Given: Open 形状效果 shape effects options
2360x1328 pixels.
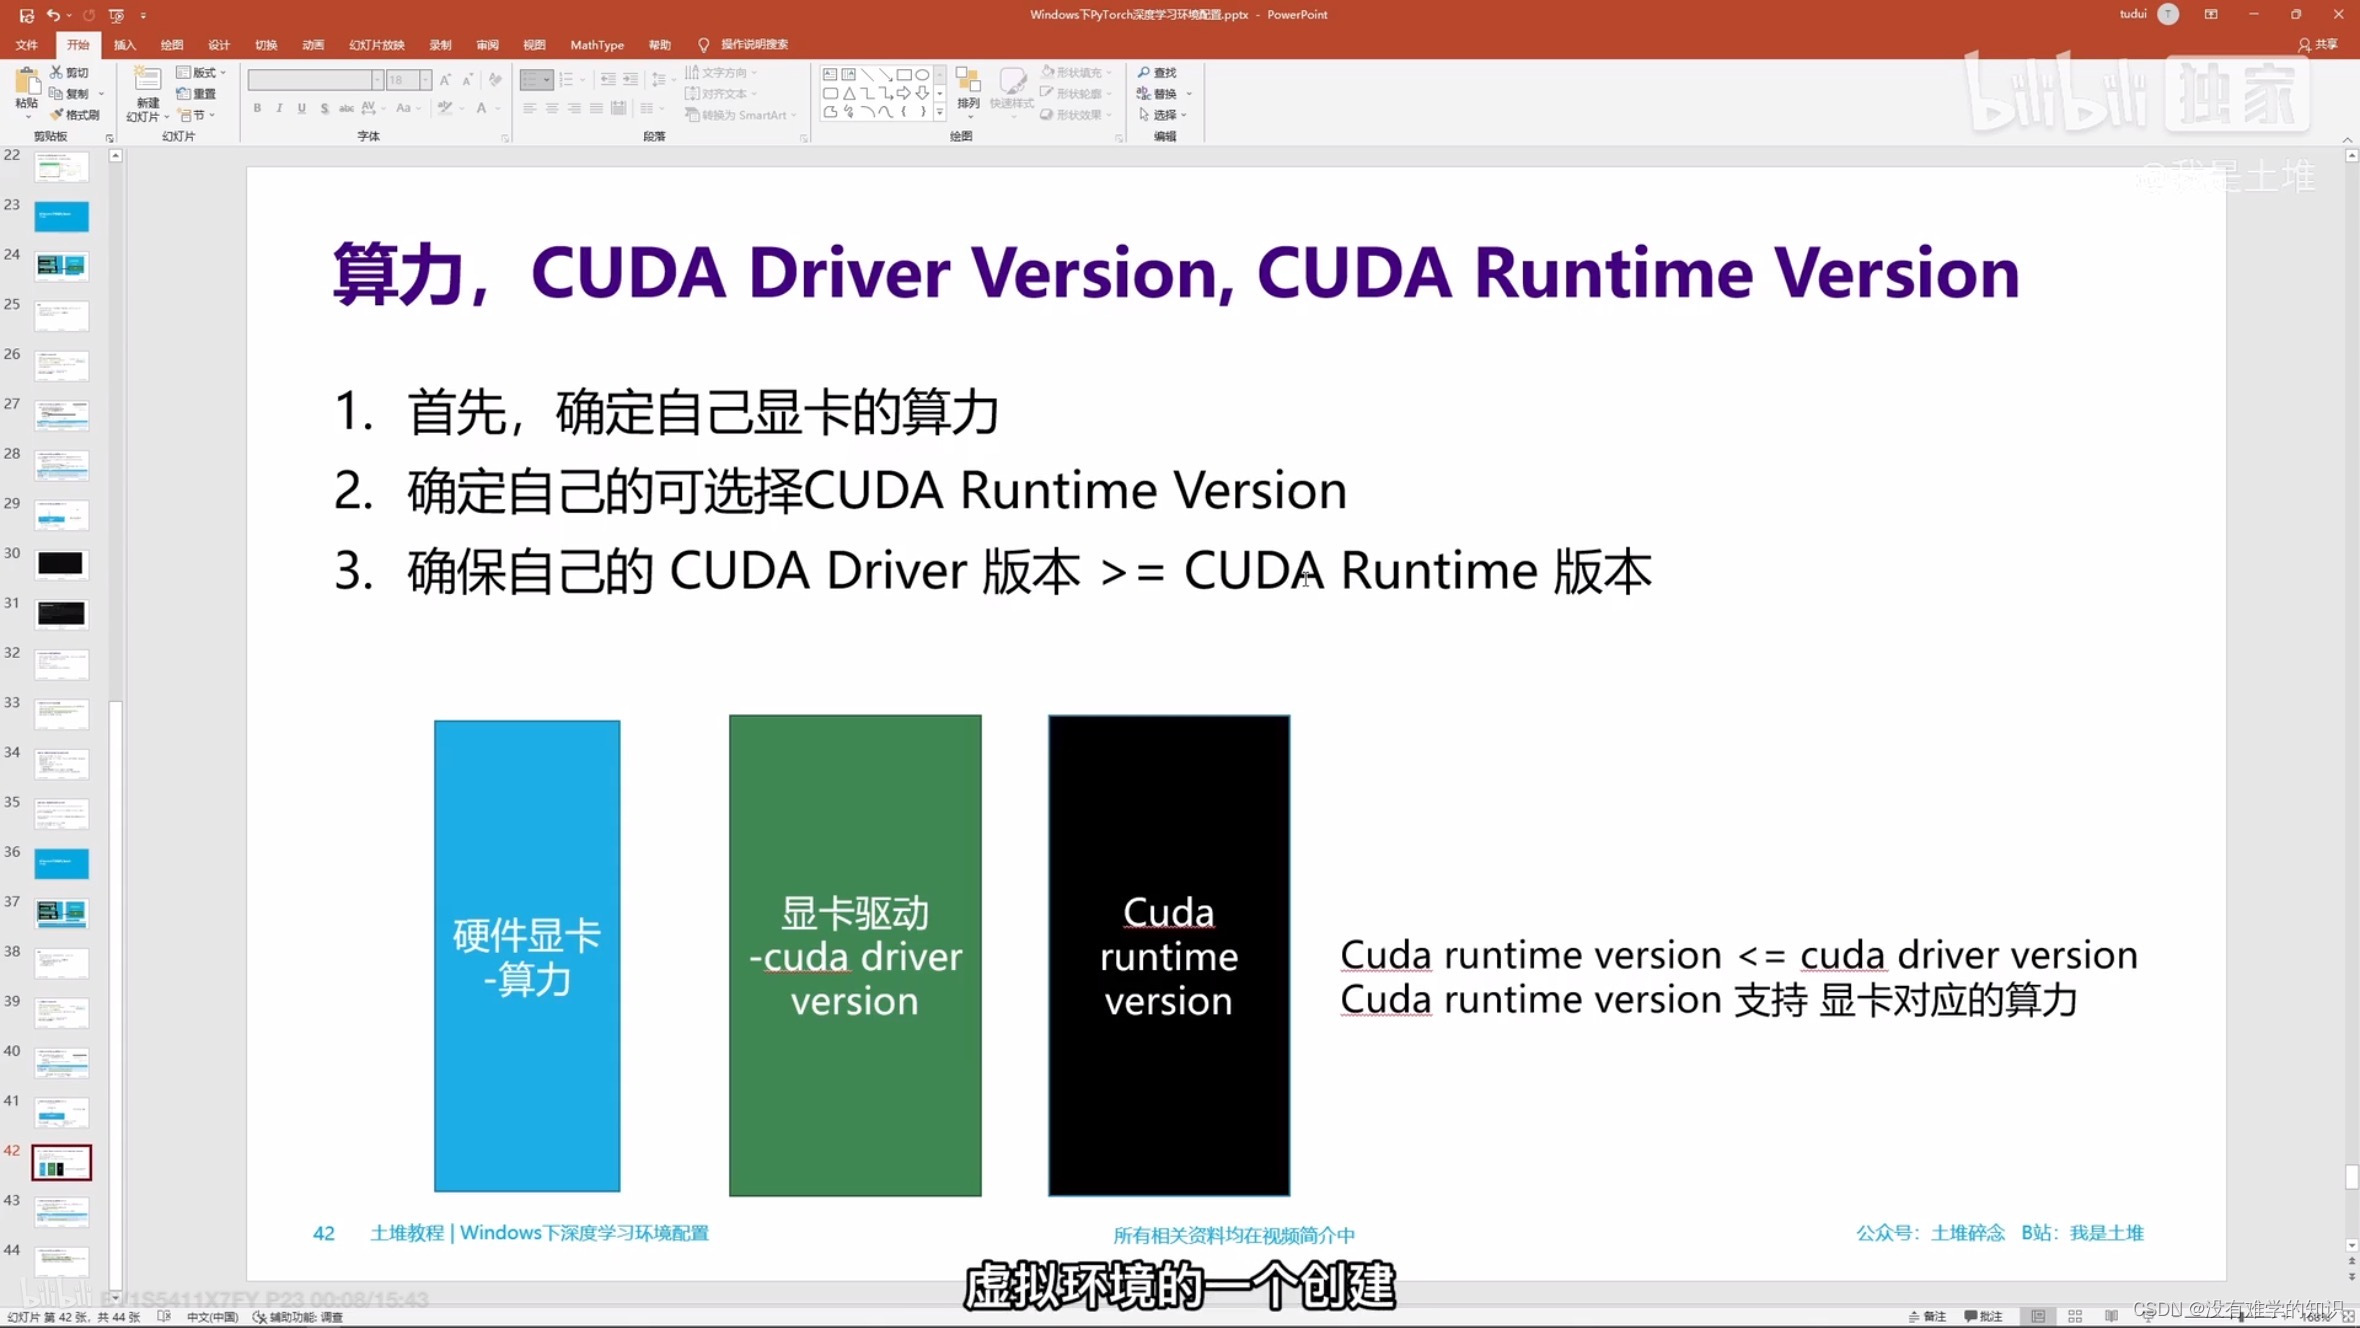Looking at the screenshot, I should 1076,115.
